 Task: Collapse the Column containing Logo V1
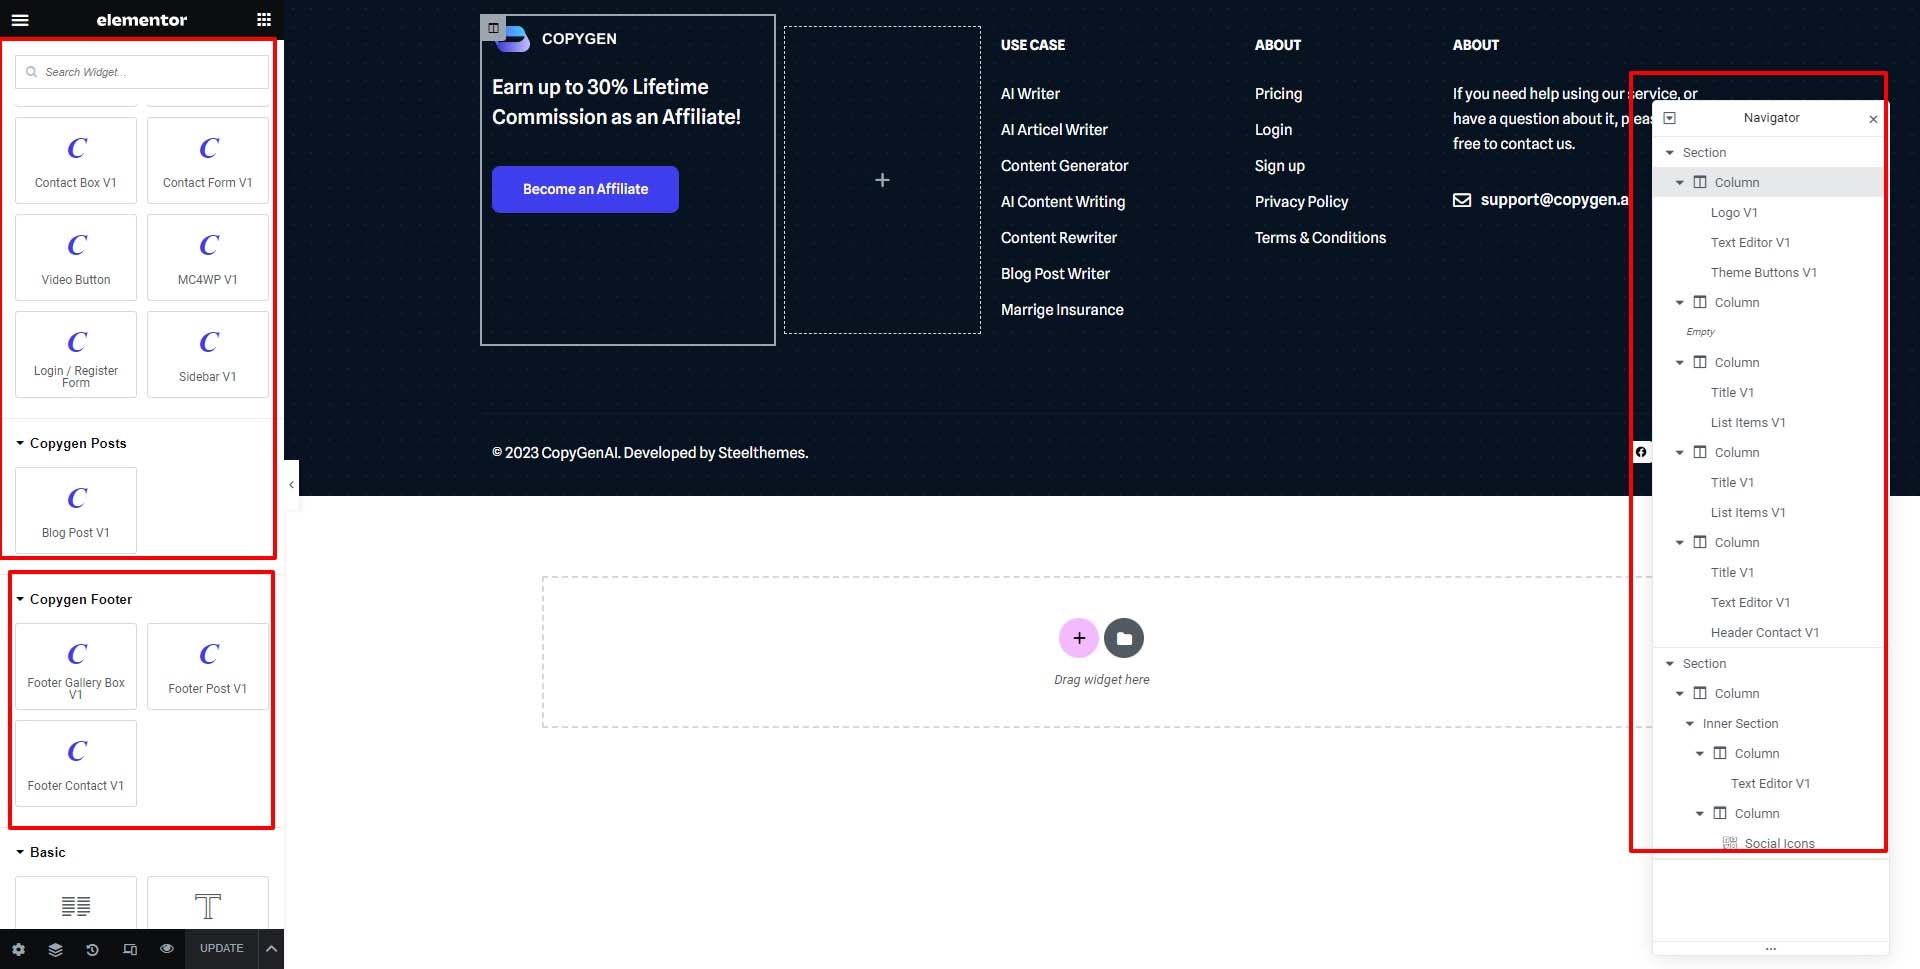(1680, 183)
